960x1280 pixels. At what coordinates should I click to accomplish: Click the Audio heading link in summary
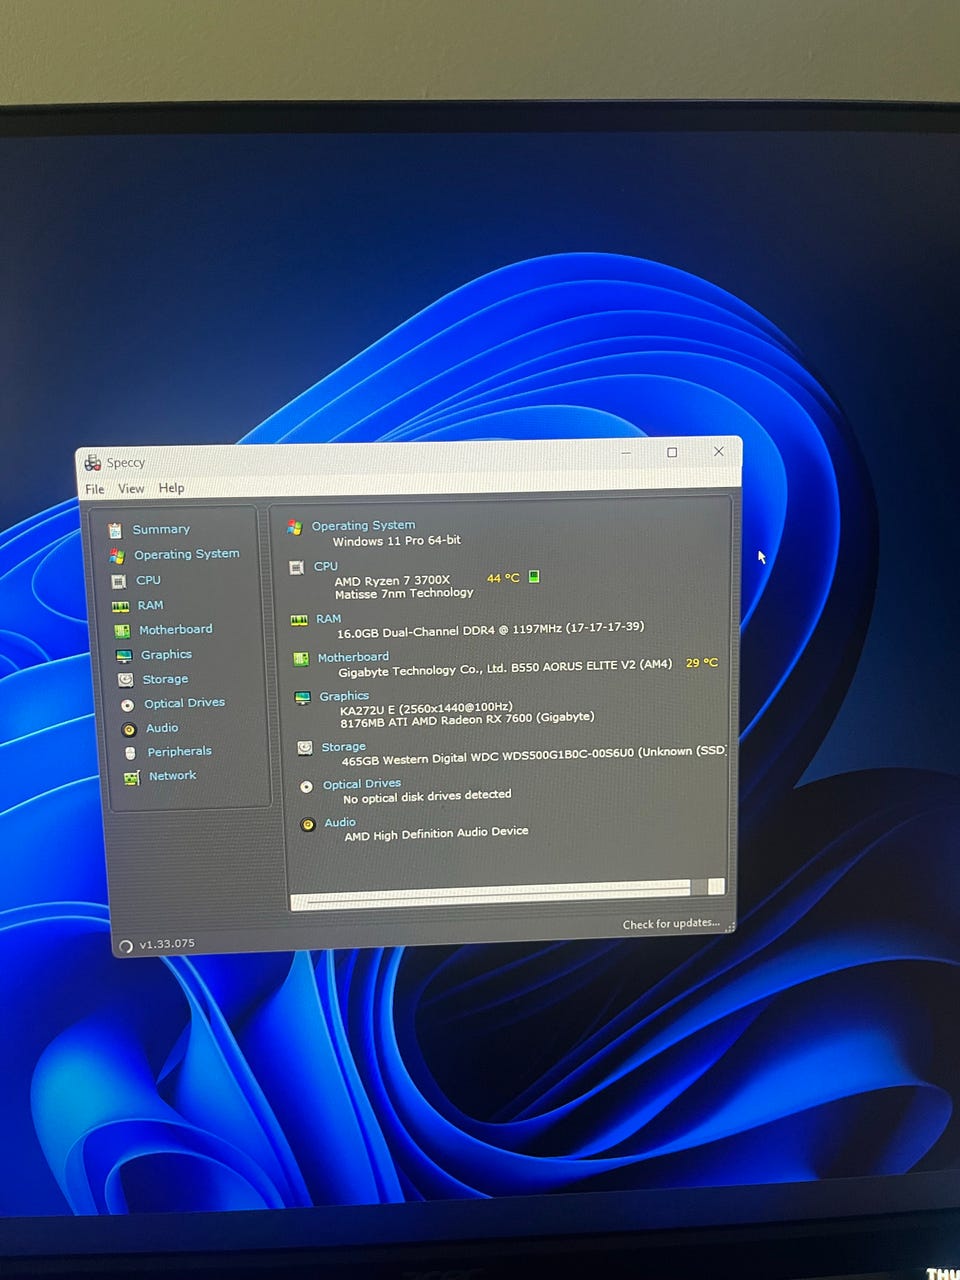340,823
